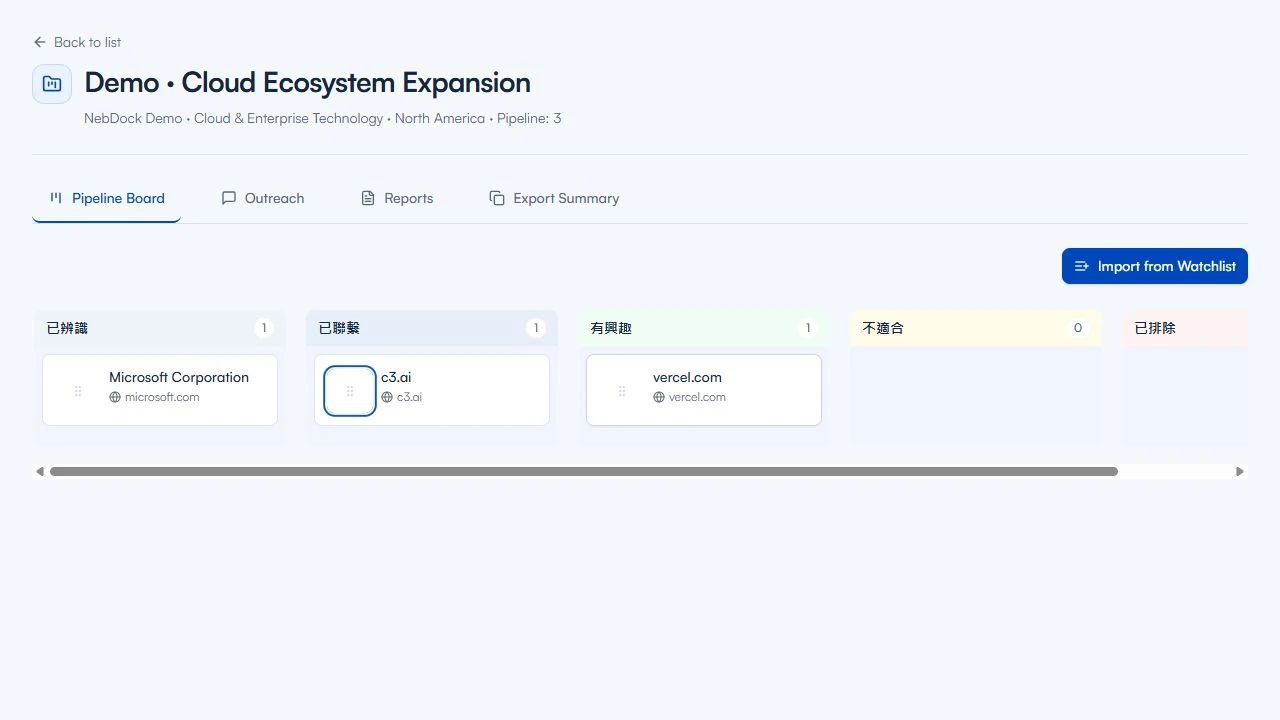Open the vercel.com card title
1280x720 pixels.
[687, 377]
